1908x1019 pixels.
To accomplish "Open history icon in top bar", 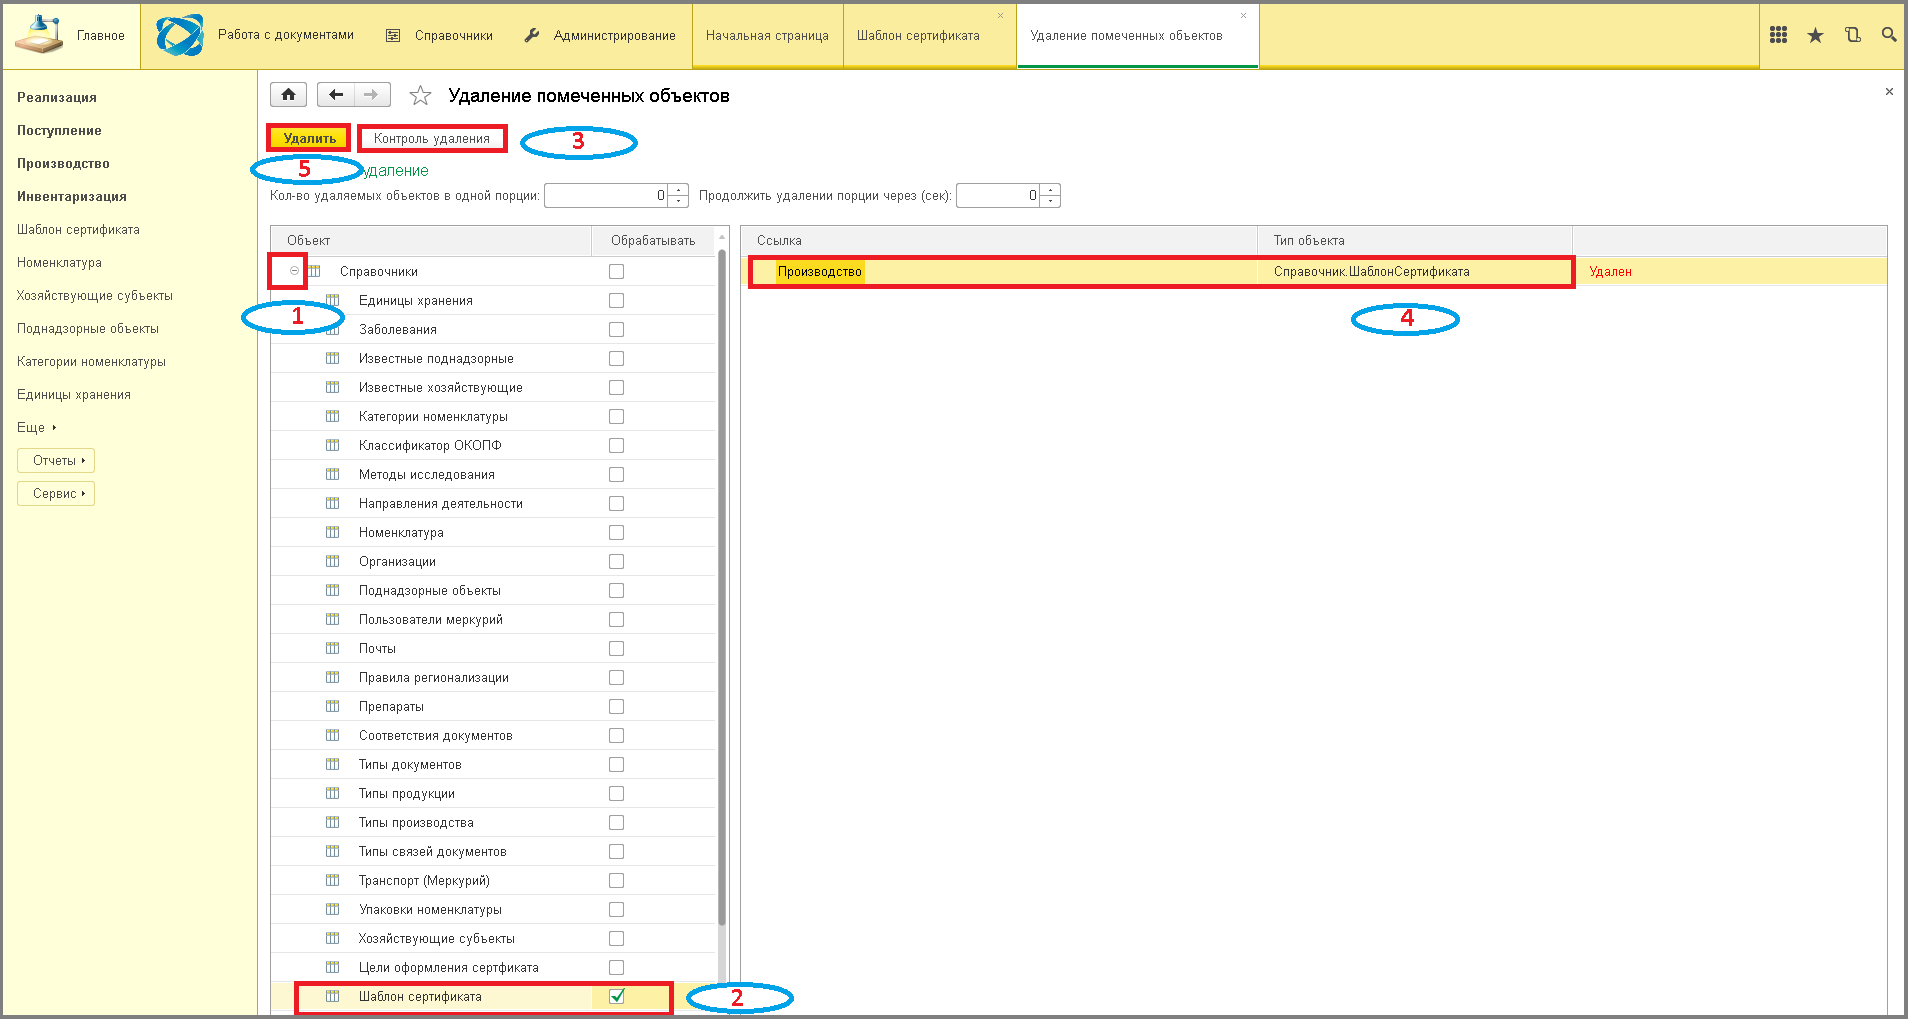I will [1852, 35].
